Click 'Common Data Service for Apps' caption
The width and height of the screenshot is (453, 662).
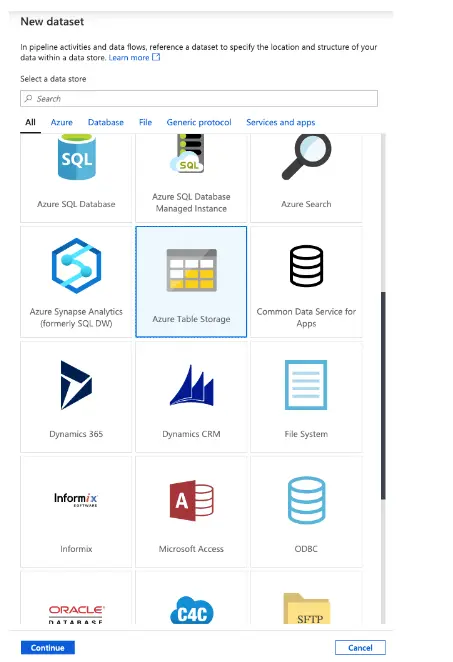tap(306, 317)
